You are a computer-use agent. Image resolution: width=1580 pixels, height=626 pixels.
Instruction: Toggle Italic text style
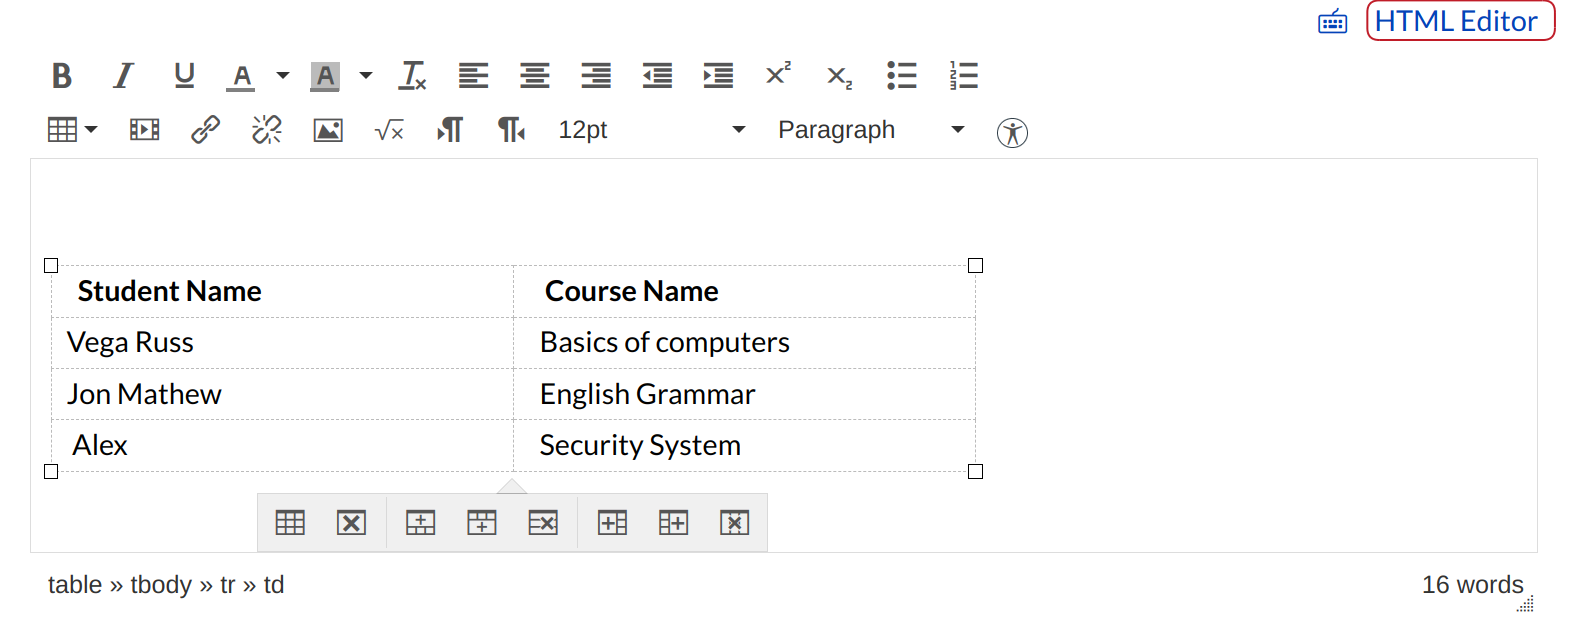pos(123,76)
